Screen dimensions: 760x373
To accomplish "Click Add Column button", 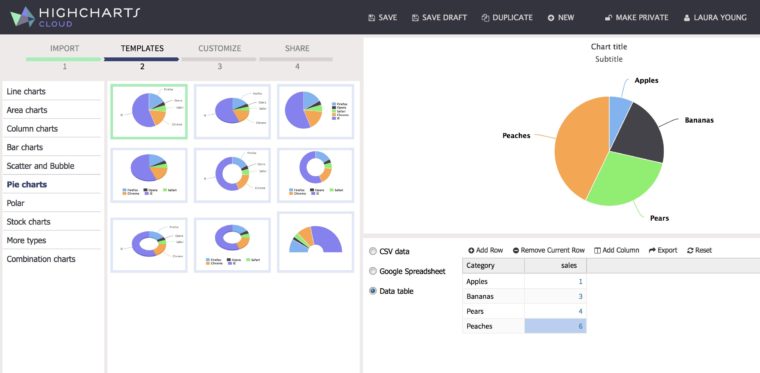I will coord(617,250).
